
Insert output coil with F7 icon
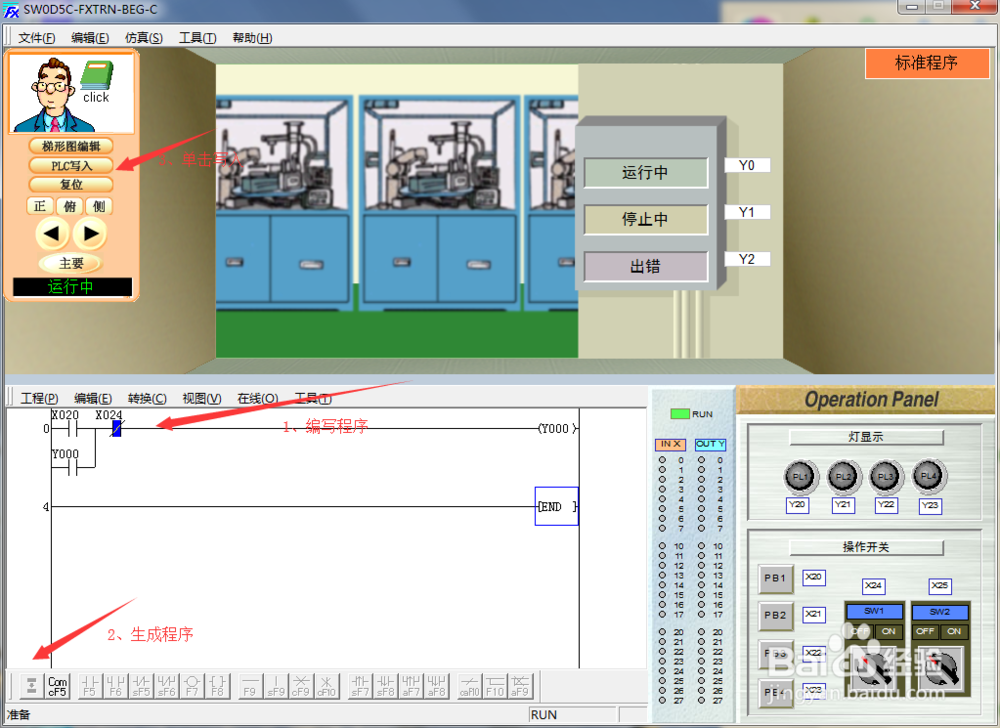[x=192, y=686]
